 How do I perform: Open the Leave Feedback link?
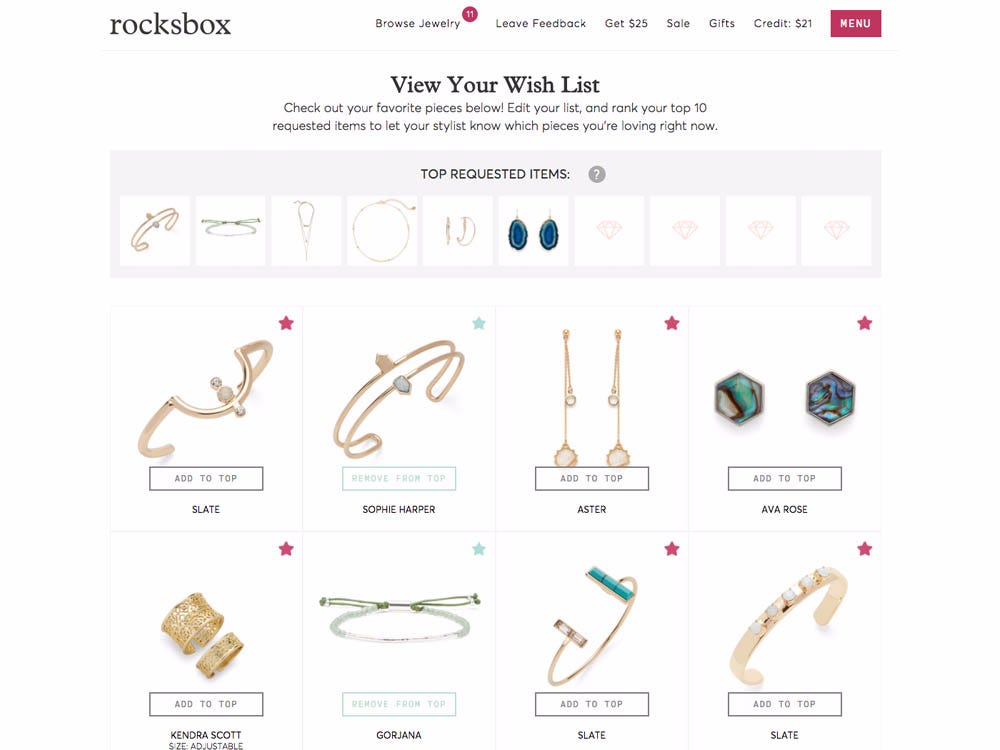tap(540, 24)
